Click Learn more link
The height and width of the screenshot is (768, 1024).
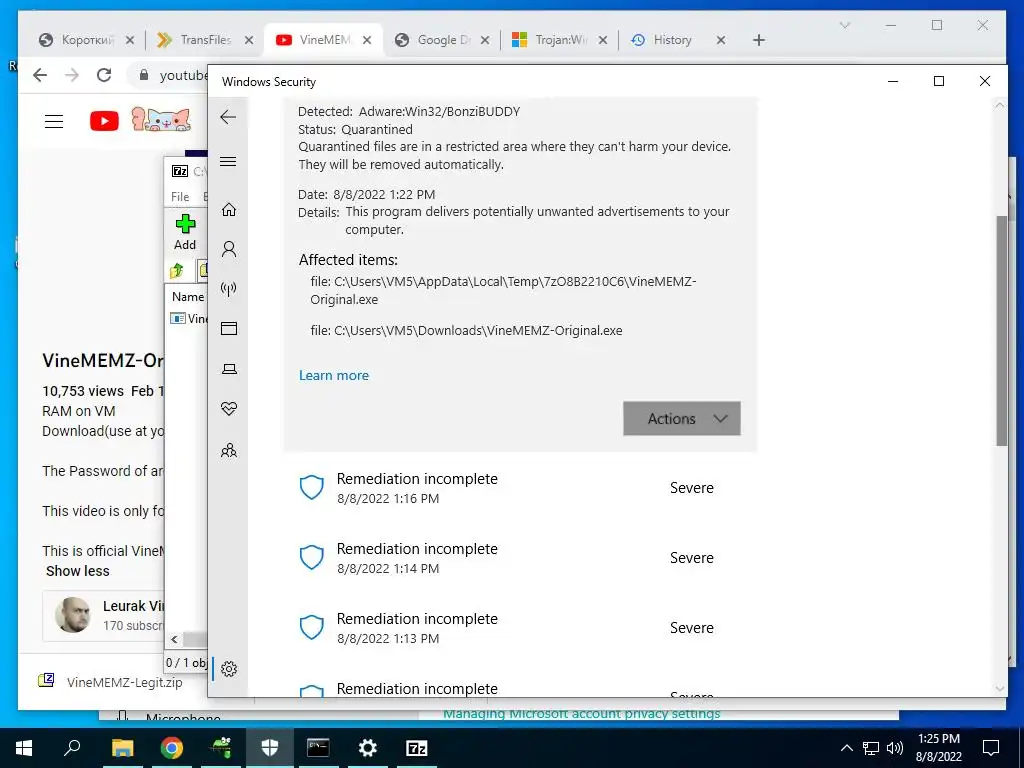click(x=334, y=376)
